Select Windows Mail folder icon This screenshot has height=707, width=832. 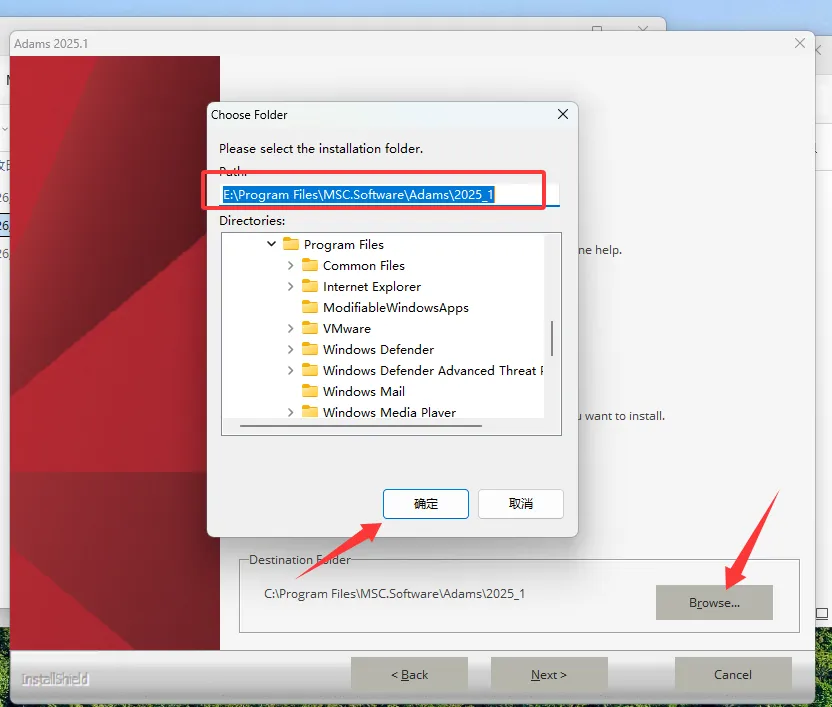coord(310,391)
